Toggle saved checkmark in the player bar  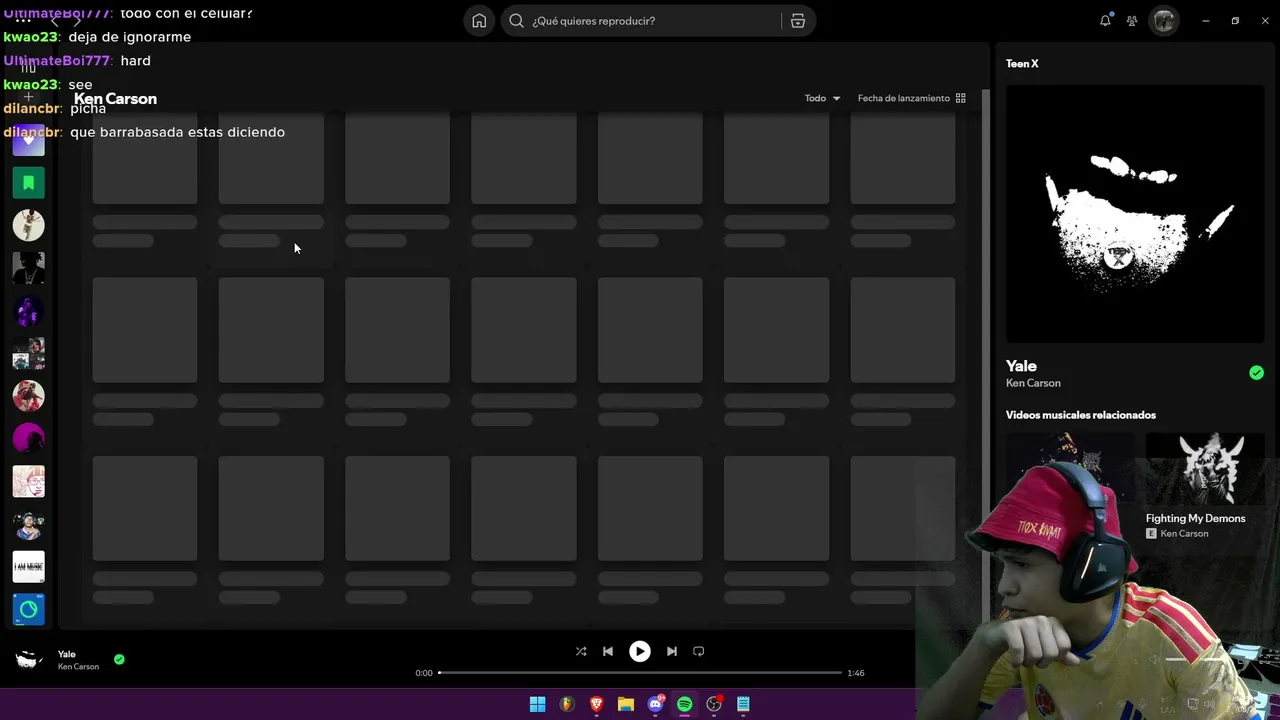click(119, 660)
